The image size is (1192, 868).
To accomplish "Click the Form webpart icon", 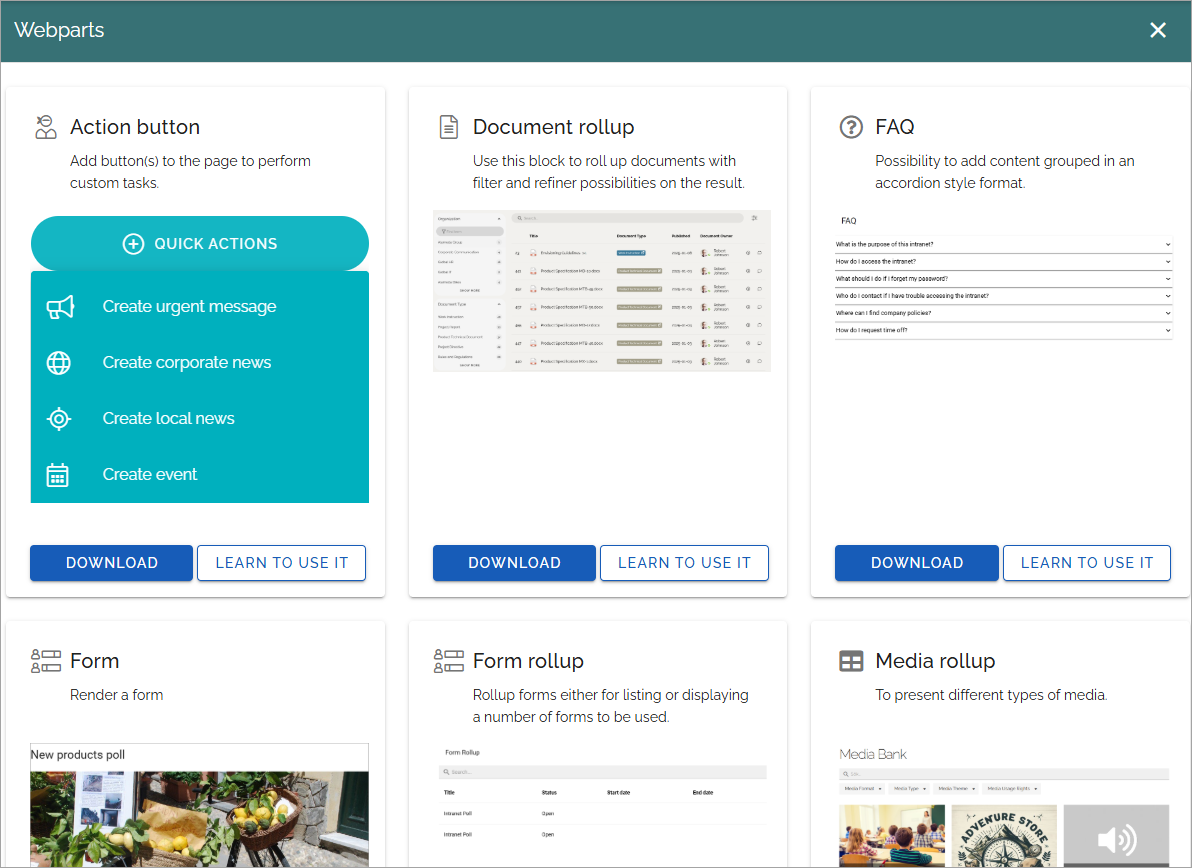I will click(46, 661).
